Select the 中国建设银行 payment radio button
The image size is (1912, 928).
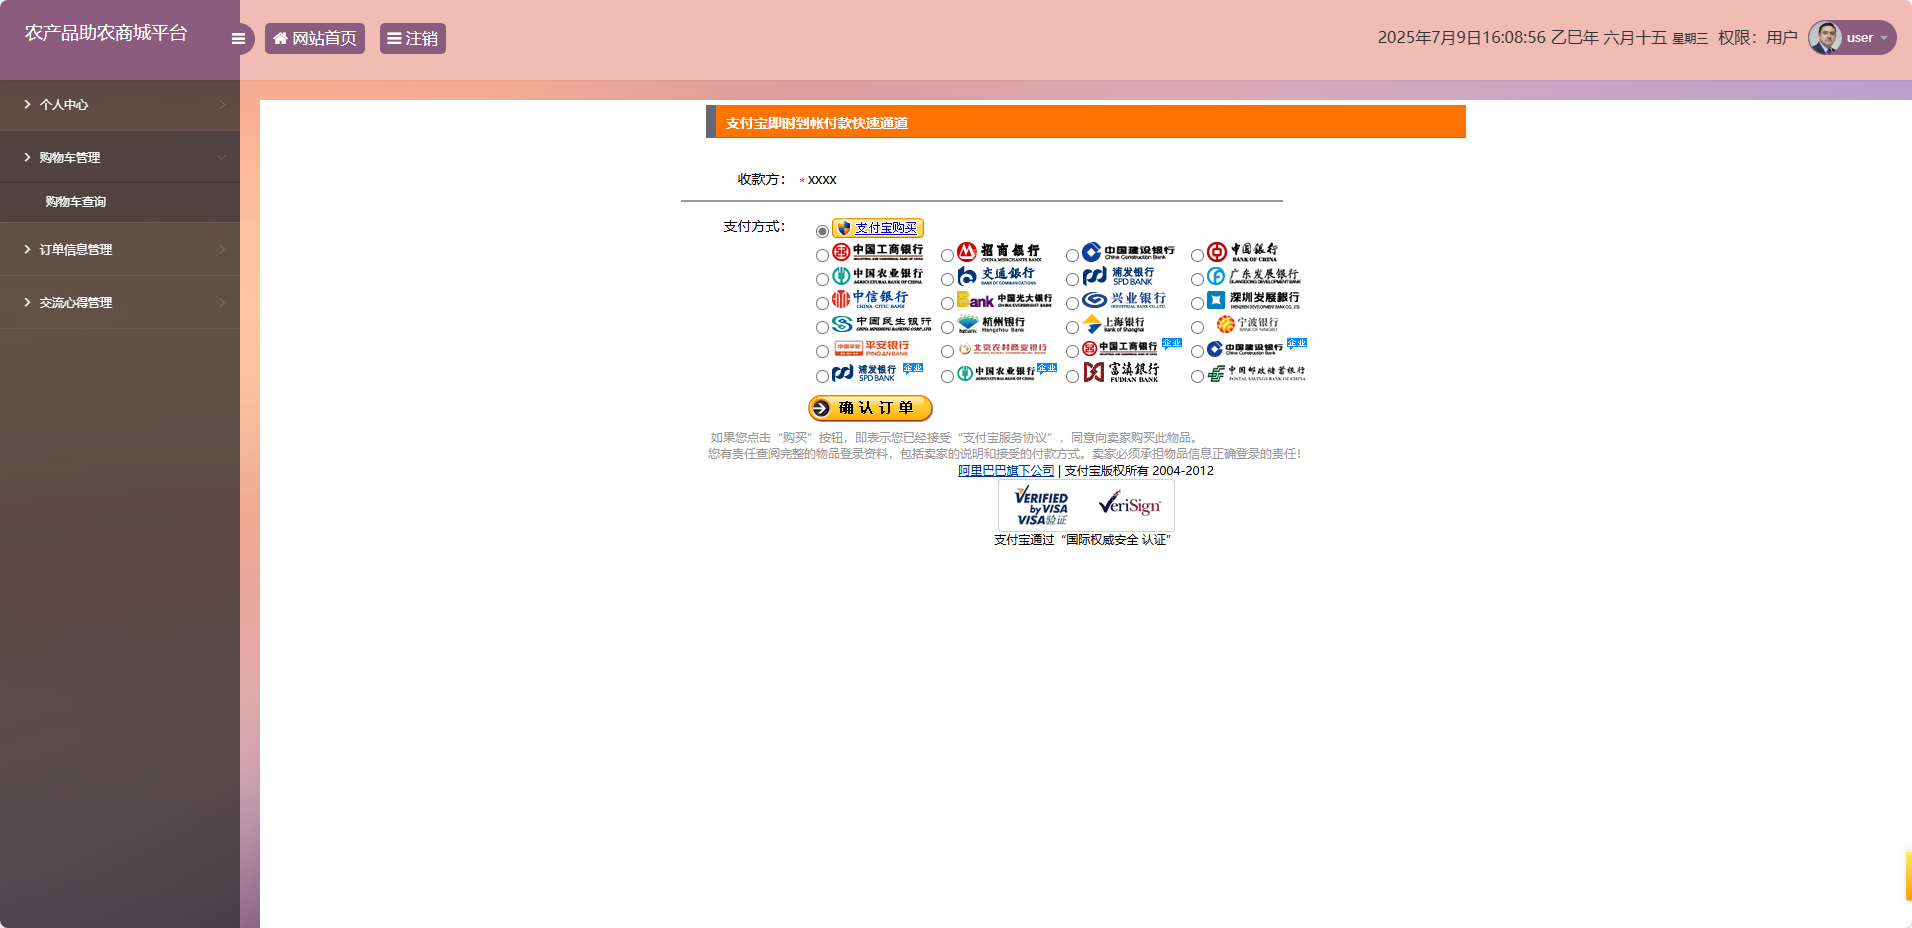click(x=1072, y=253)
